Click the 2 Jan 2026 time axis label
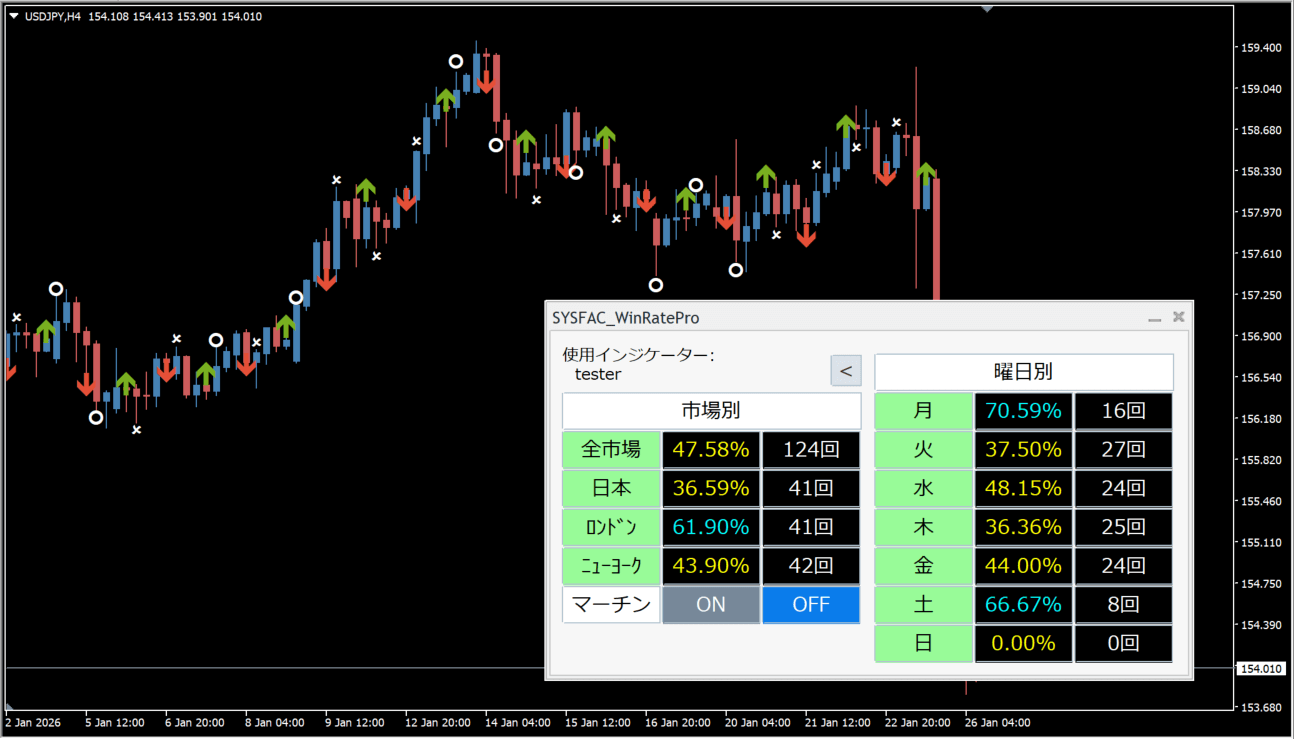This screenshot has height=739, width=1294. tap(31, 722)
